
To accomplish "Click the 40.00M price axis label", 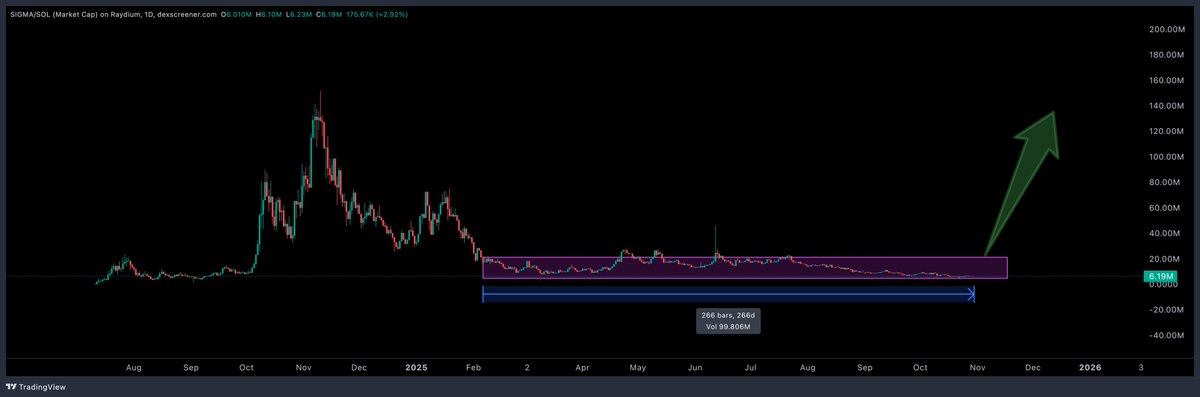I will 1165,234.
